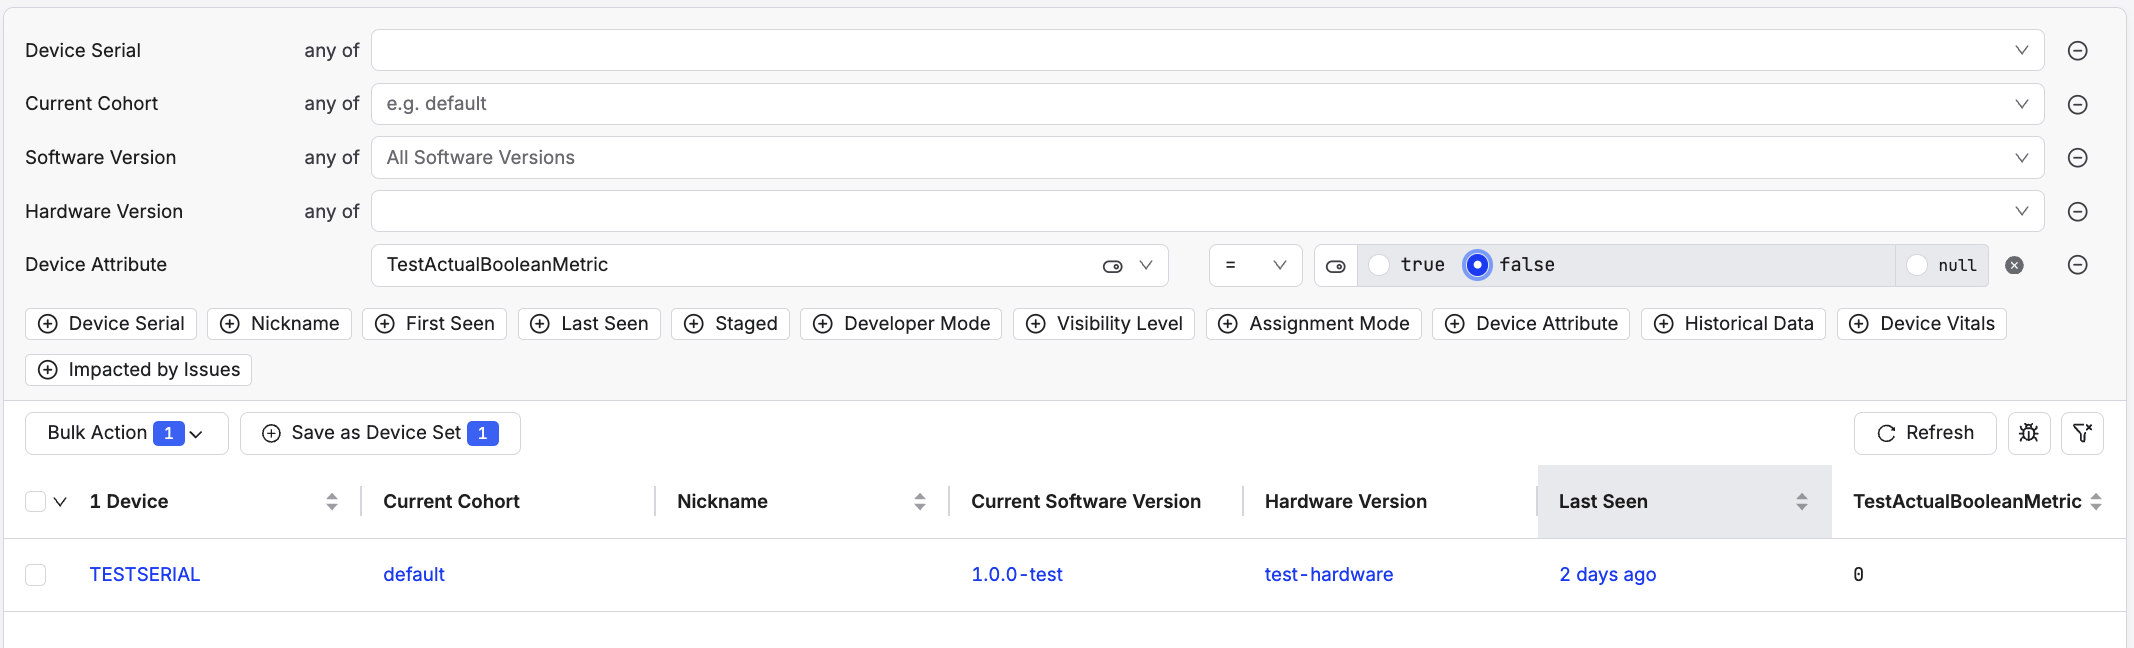This screenshot has width=2134, height=648.
Task: Sort by the Last Seen column
Action: [1801, 502]
